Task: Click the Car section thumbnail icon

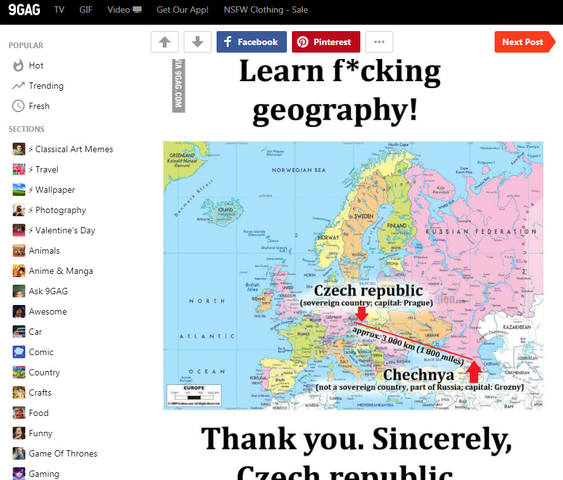Action: click(x=19, y=331)
